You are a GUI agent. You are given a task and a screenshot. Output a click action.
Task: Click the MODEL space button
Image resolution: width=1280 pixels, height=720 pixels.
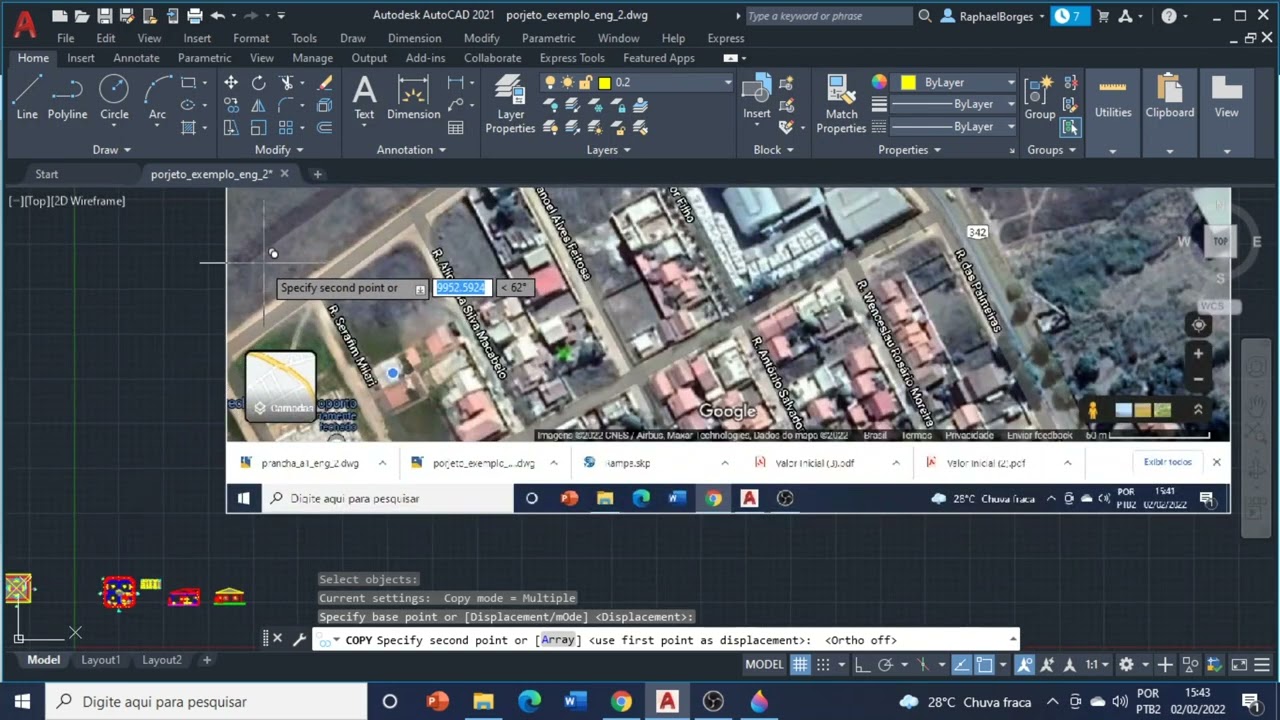pyautogui.click(x=764, y=664)
